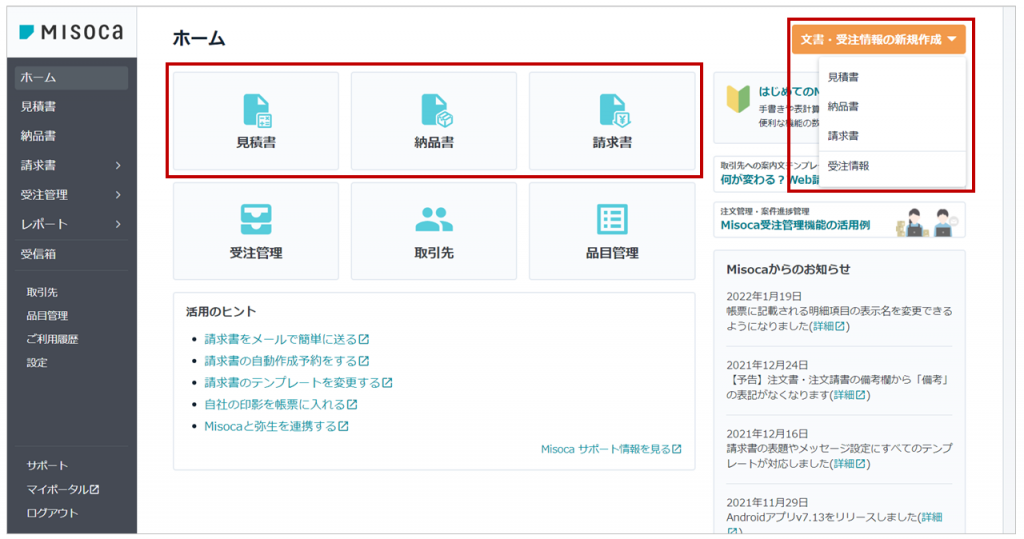Screen dimensions: 1024x539
Task: Open 詳細 link for 2021年12月16日 notice
Action: (x=850, y=464)
